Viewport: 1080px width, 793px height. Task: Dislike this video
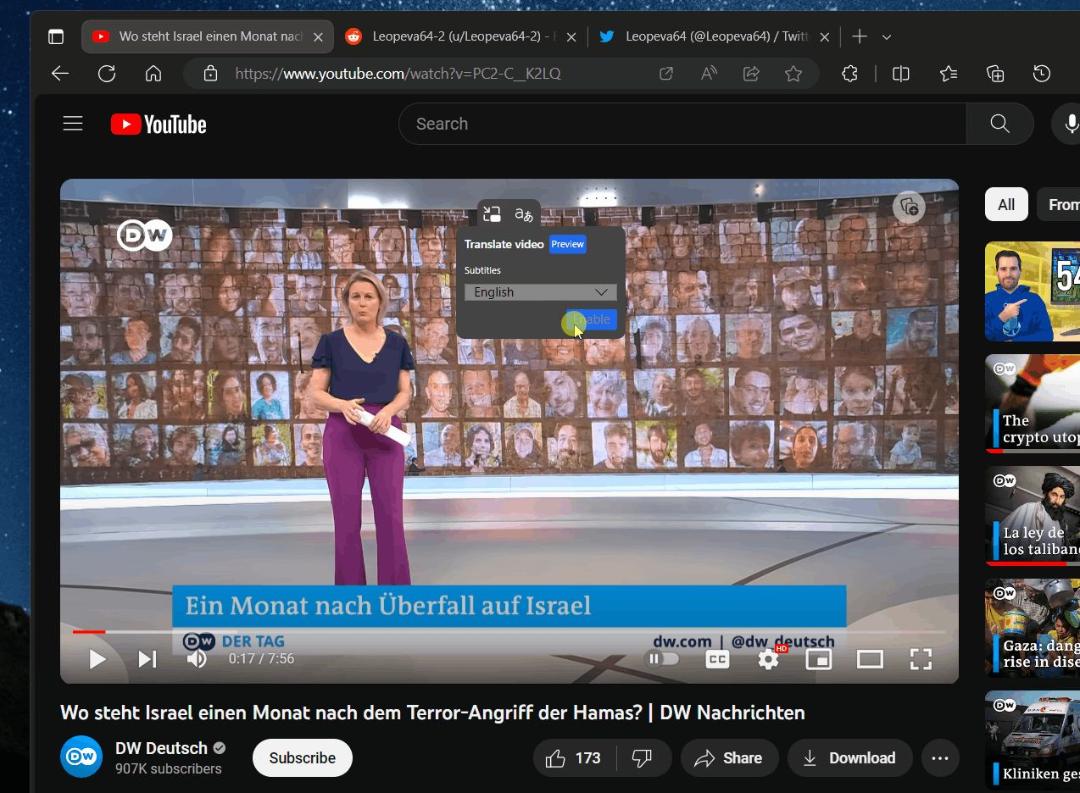(x=643, y=759)
